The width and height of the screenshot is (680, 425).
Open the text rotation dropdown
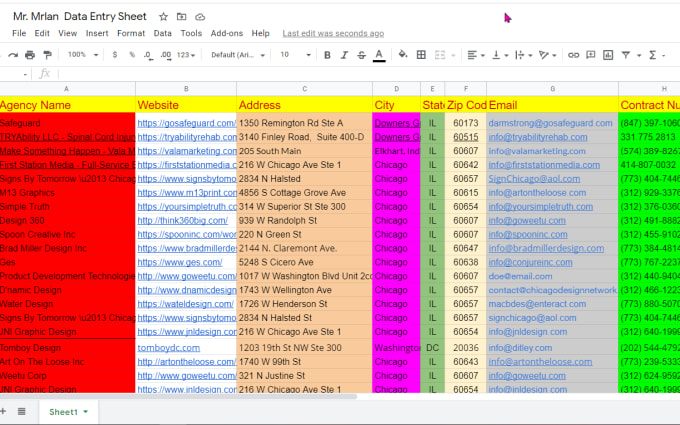[x=547, y=55]
